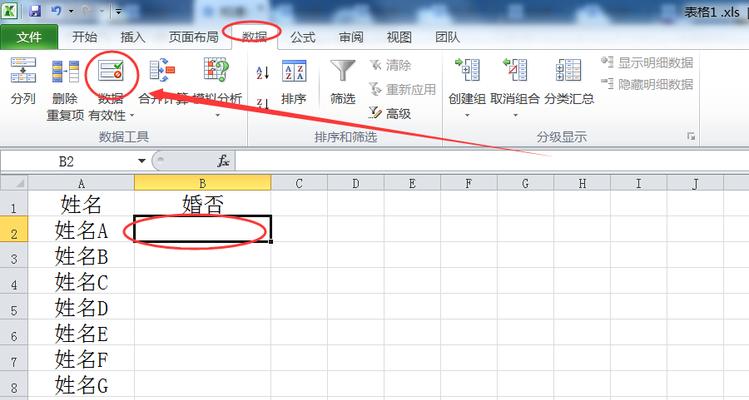The width and height of the screenshot is (749, 400).
Task: Expand the Group (创建组) dropdown arrow
Action: pos(467,116)
